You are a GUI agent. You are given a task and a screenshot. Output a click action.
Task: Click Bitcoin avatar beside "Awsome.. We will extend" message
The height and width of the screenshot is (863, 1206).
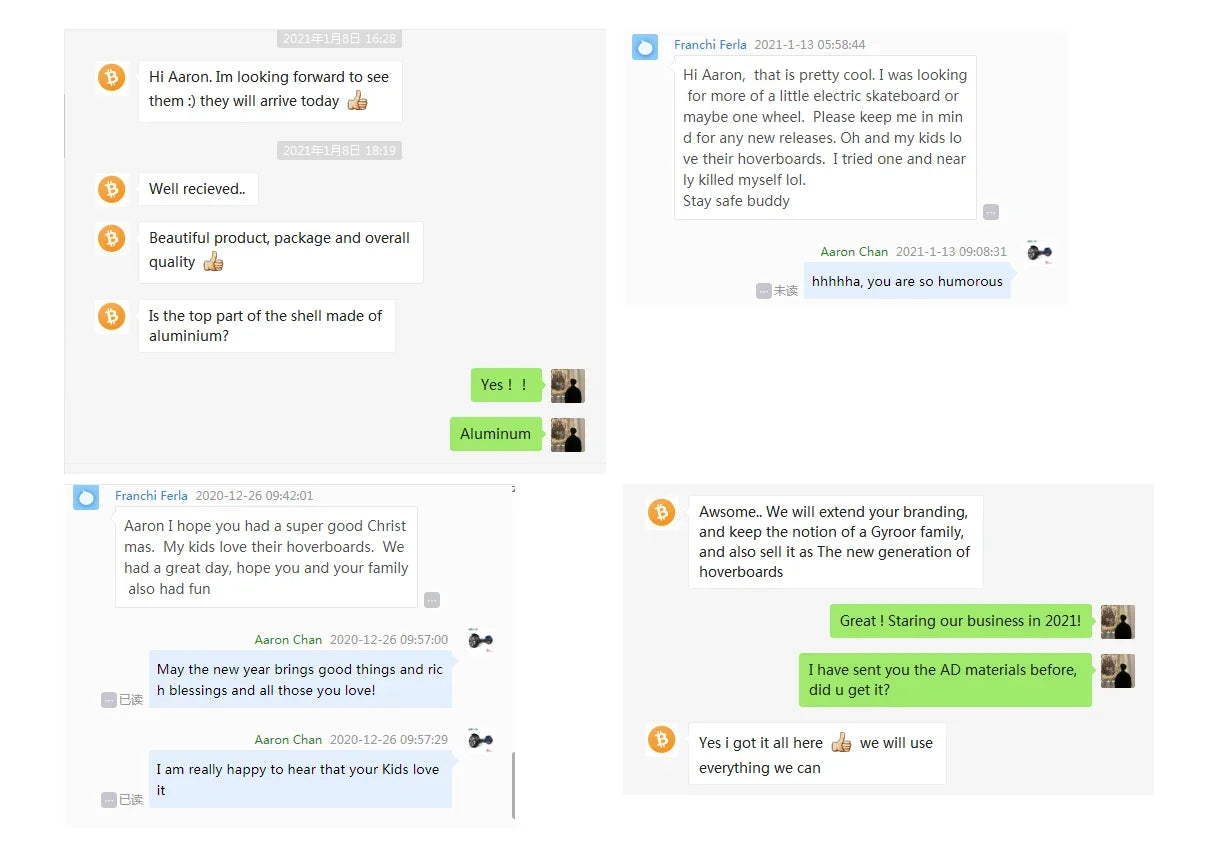click(x=661, y=513)
